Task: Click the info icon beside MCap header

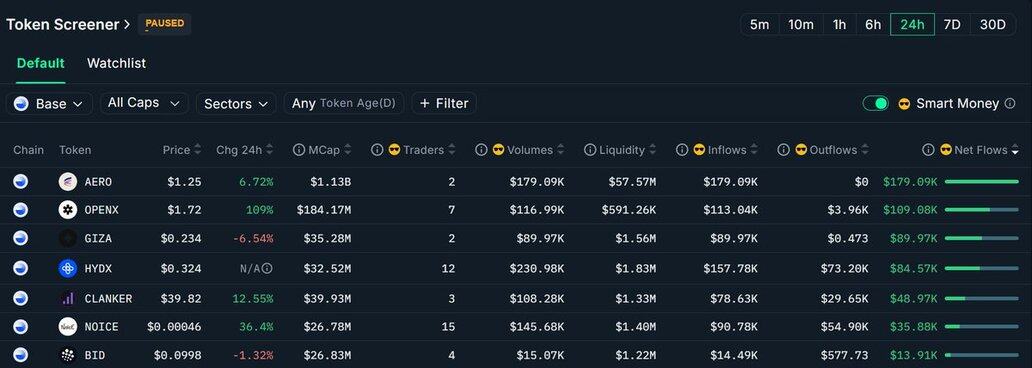Action: (299, 150)
